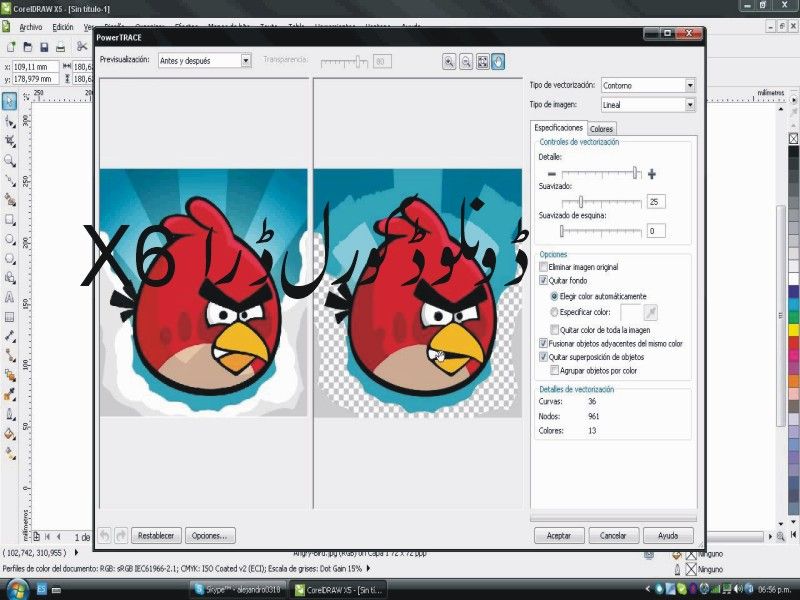Select the Table tool in toolbox
800x600 pixels.
(10, 317)
